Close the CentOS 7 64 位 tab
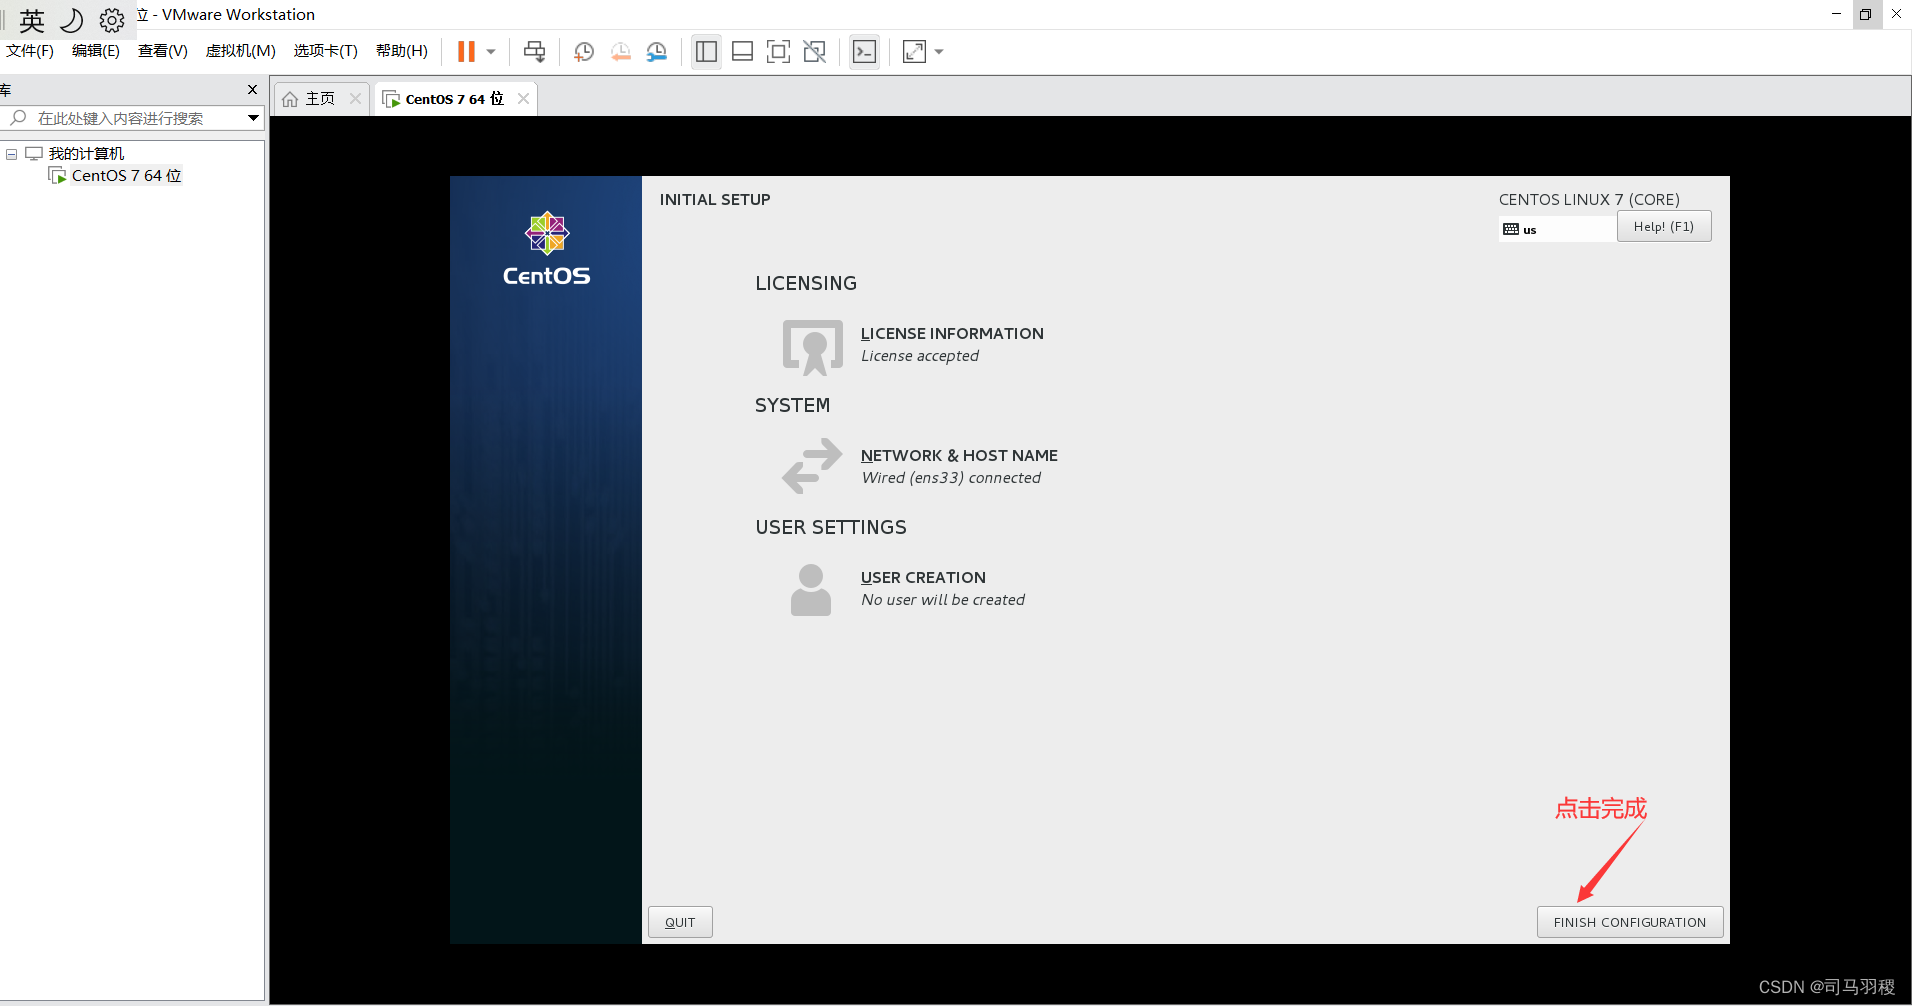1912x1006 pixels. click(x=523, y=98)
